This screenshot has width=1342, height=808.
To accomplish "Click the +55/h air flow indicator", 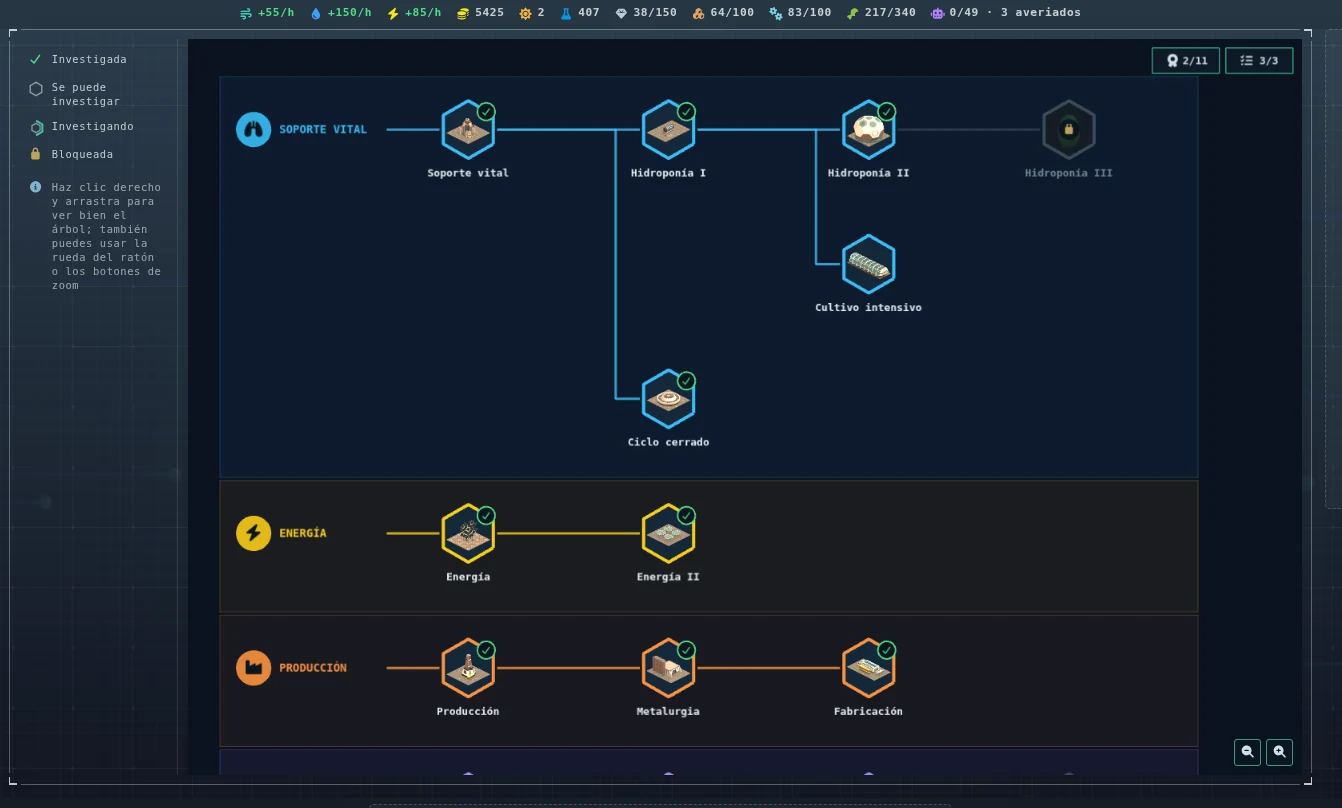I will [x=267, y=13].
